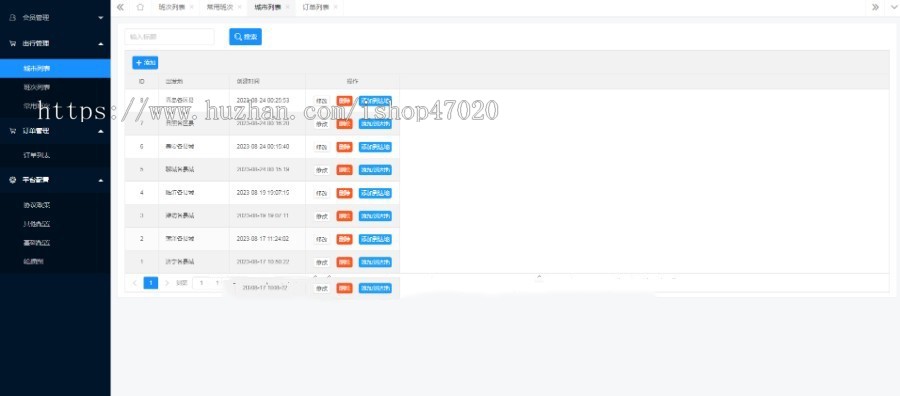Collapse the 出行管理 sidebar menu
The image size is (900, 396).
click(55, 44)
